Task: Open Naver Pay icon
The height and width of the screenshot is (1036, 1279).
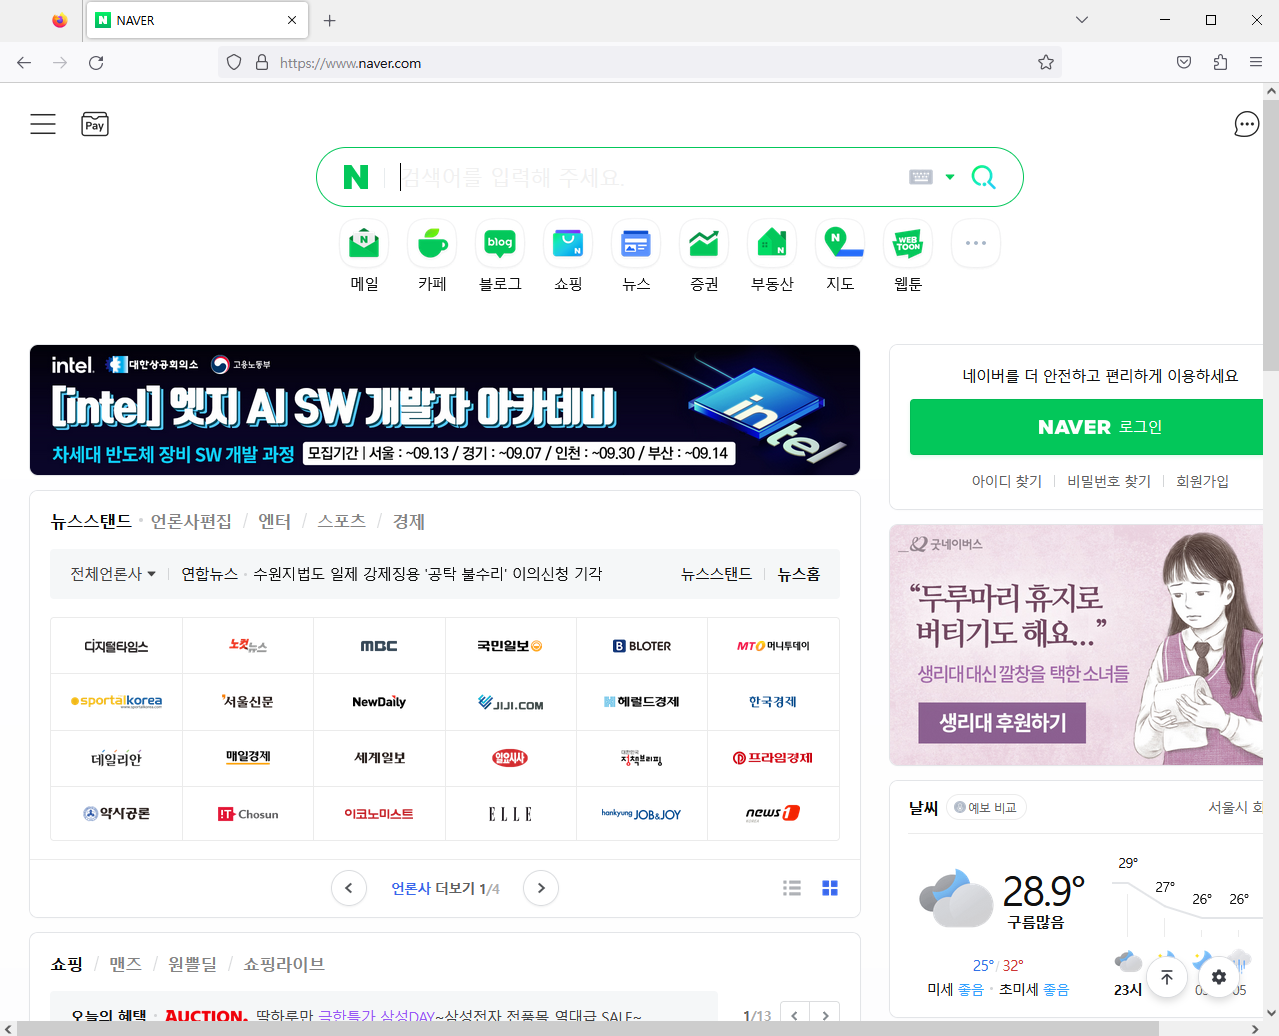Action: coord(95,124)
